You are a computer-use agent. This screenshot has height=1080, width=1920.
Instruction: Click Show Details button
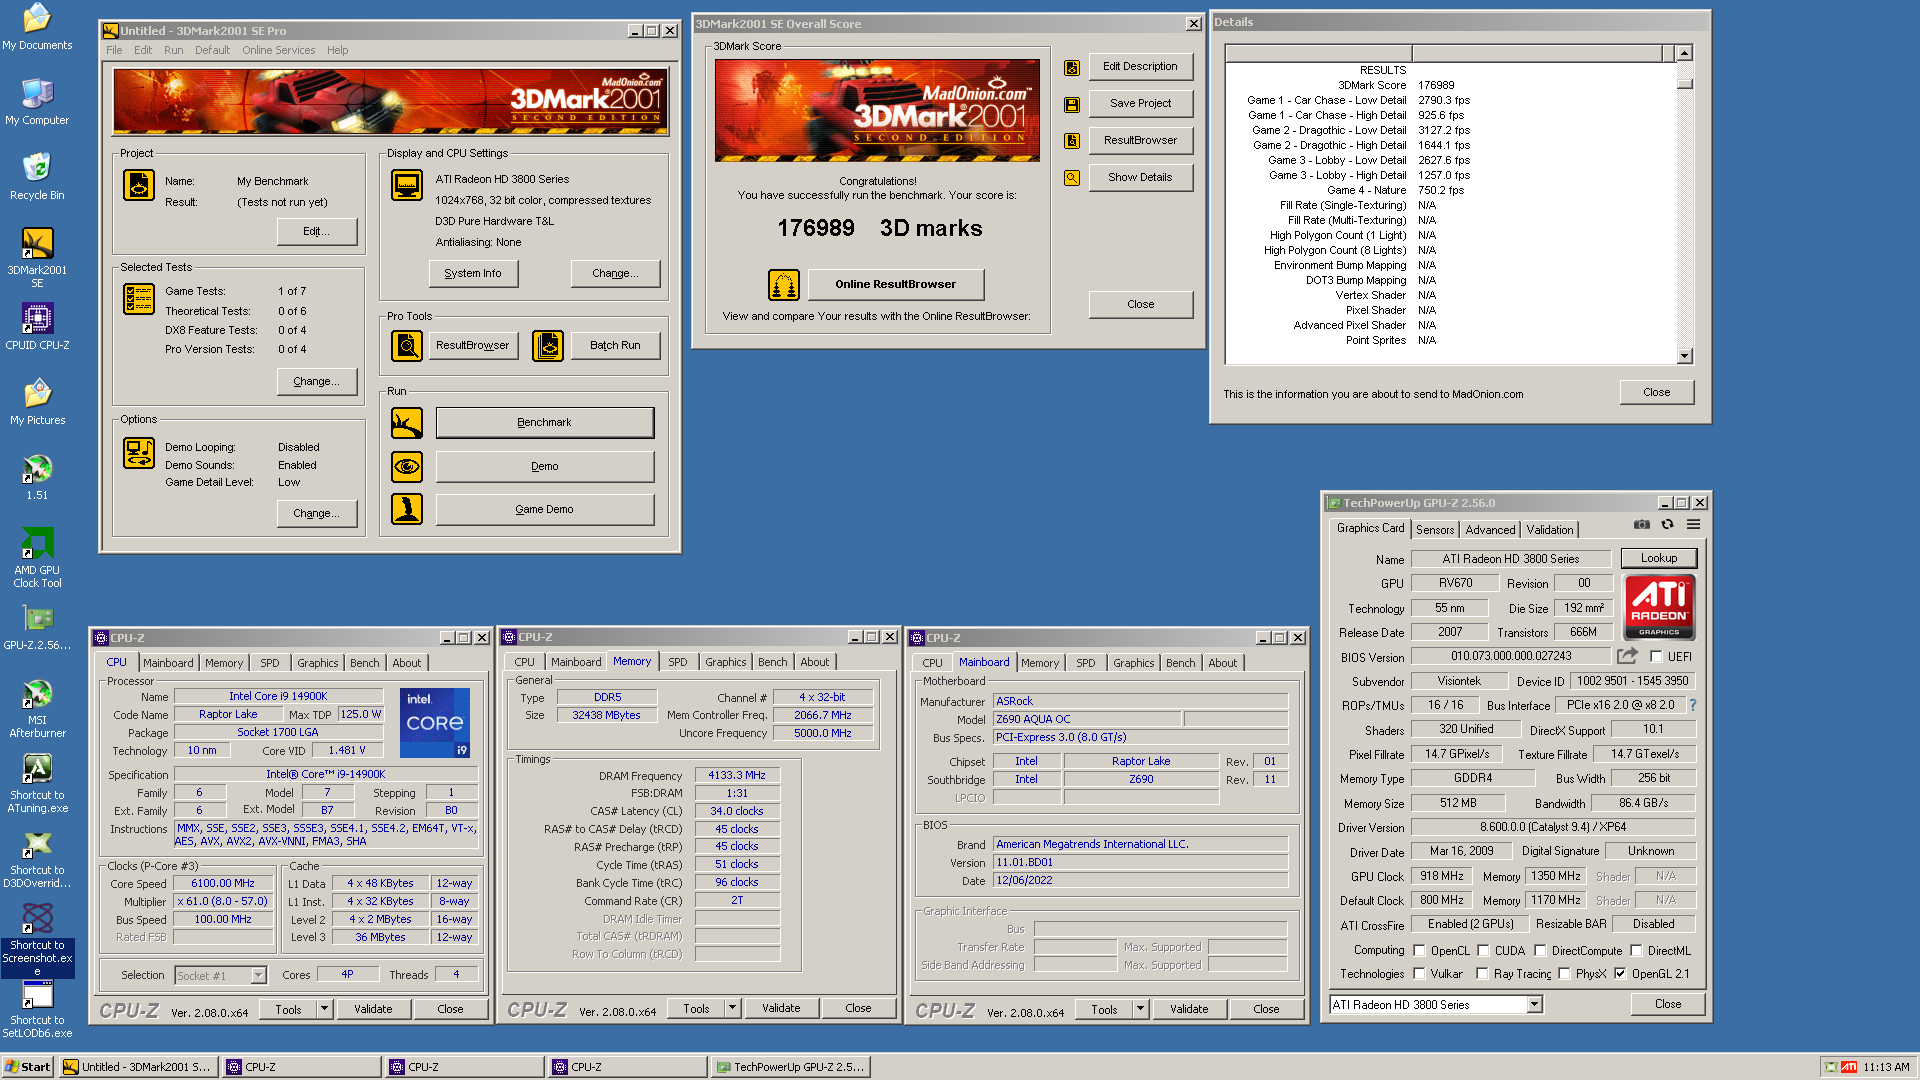(1140, 178)
